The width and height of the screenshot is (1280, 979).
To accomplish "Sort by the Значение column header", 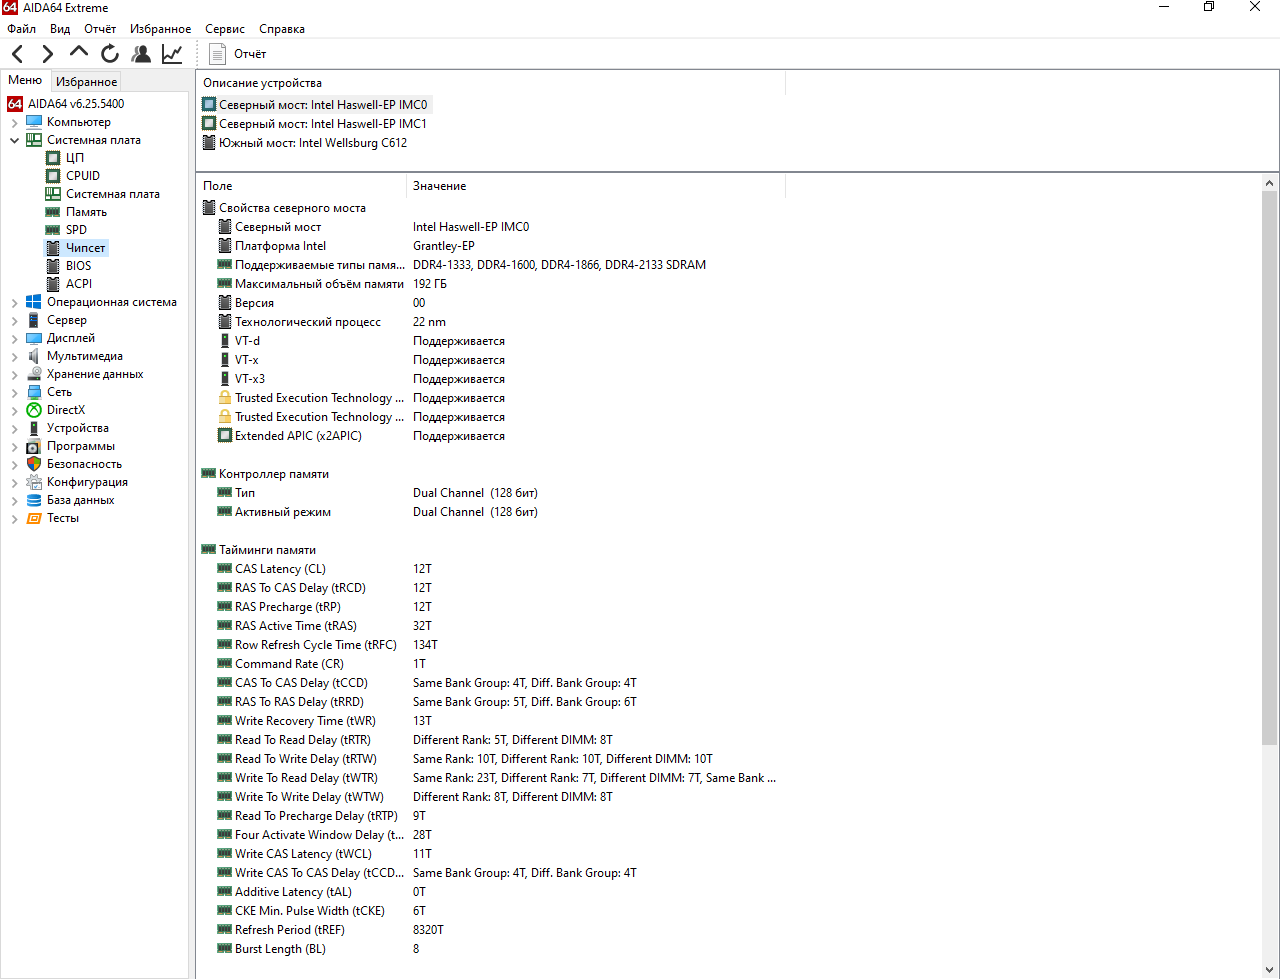I will (x=596, y=186).
